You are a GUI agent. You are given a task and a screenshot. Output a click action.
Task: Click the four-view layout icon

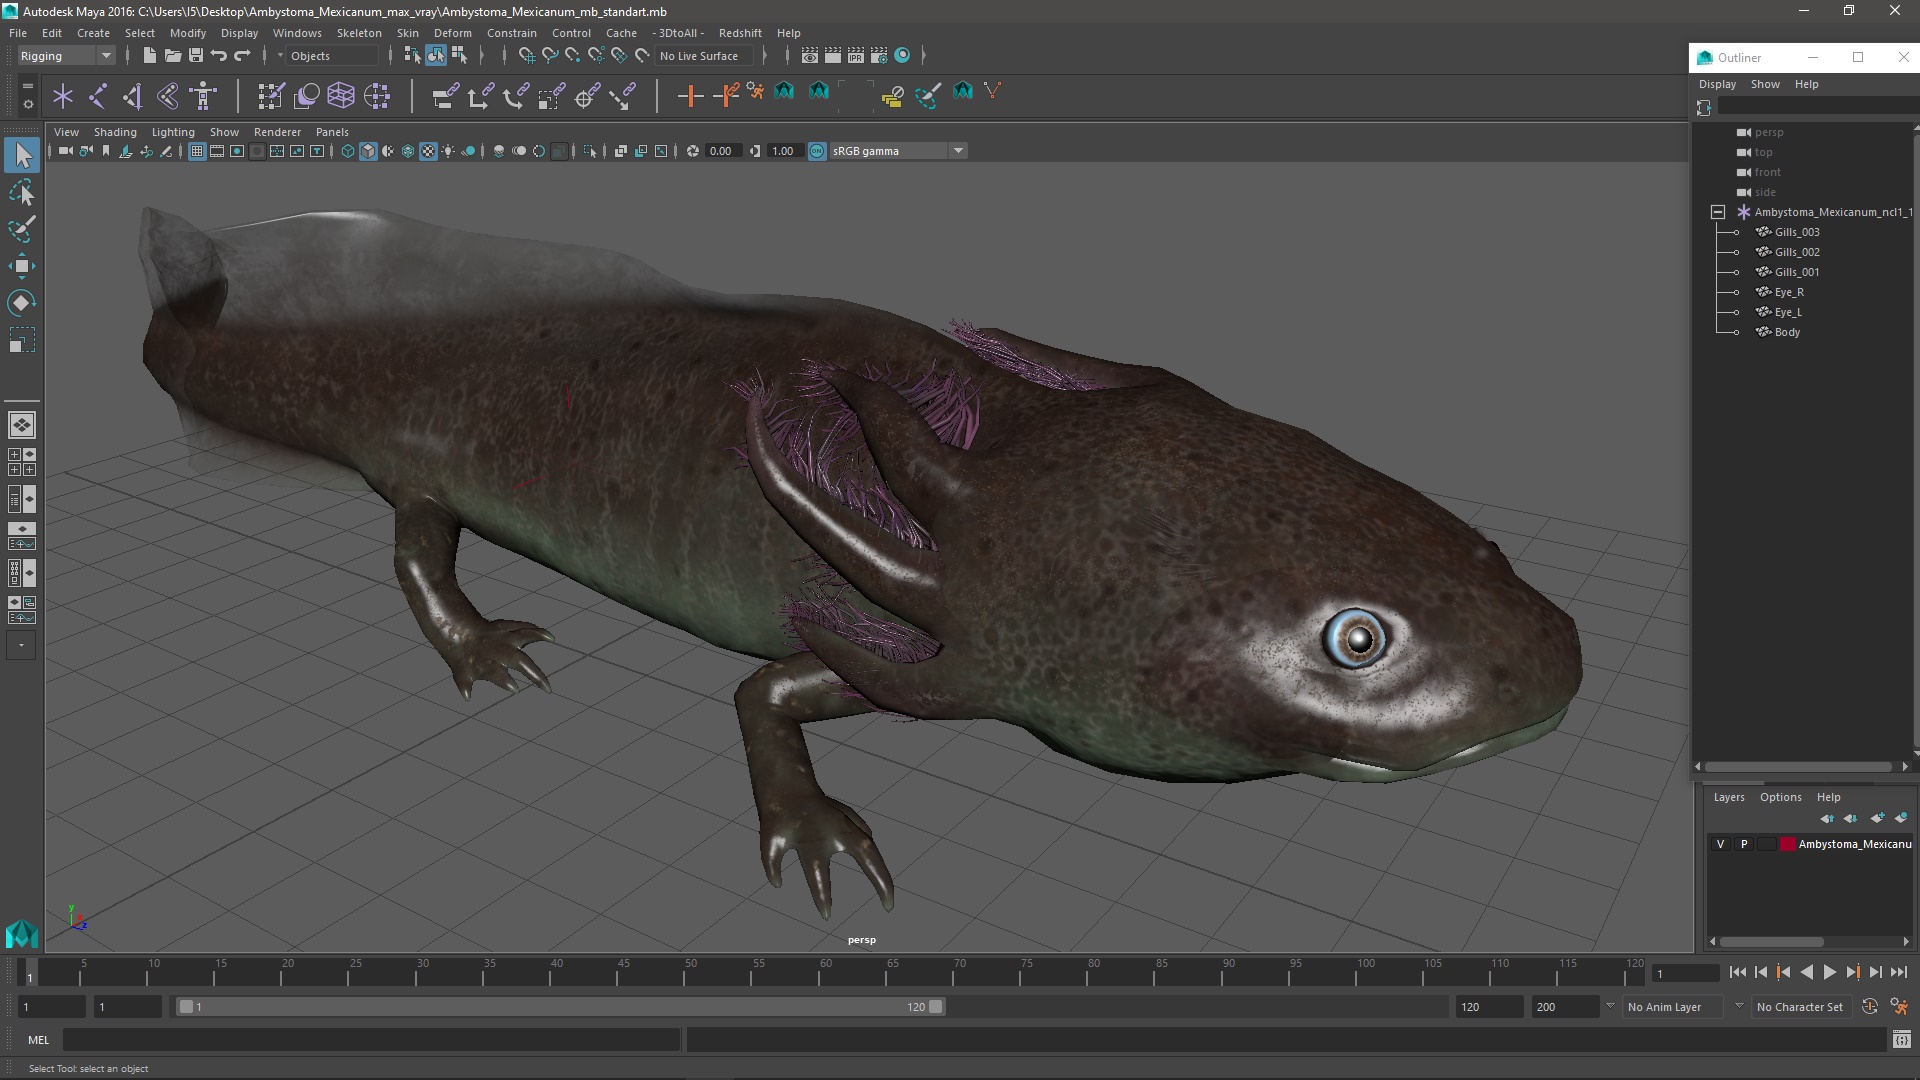22,462
